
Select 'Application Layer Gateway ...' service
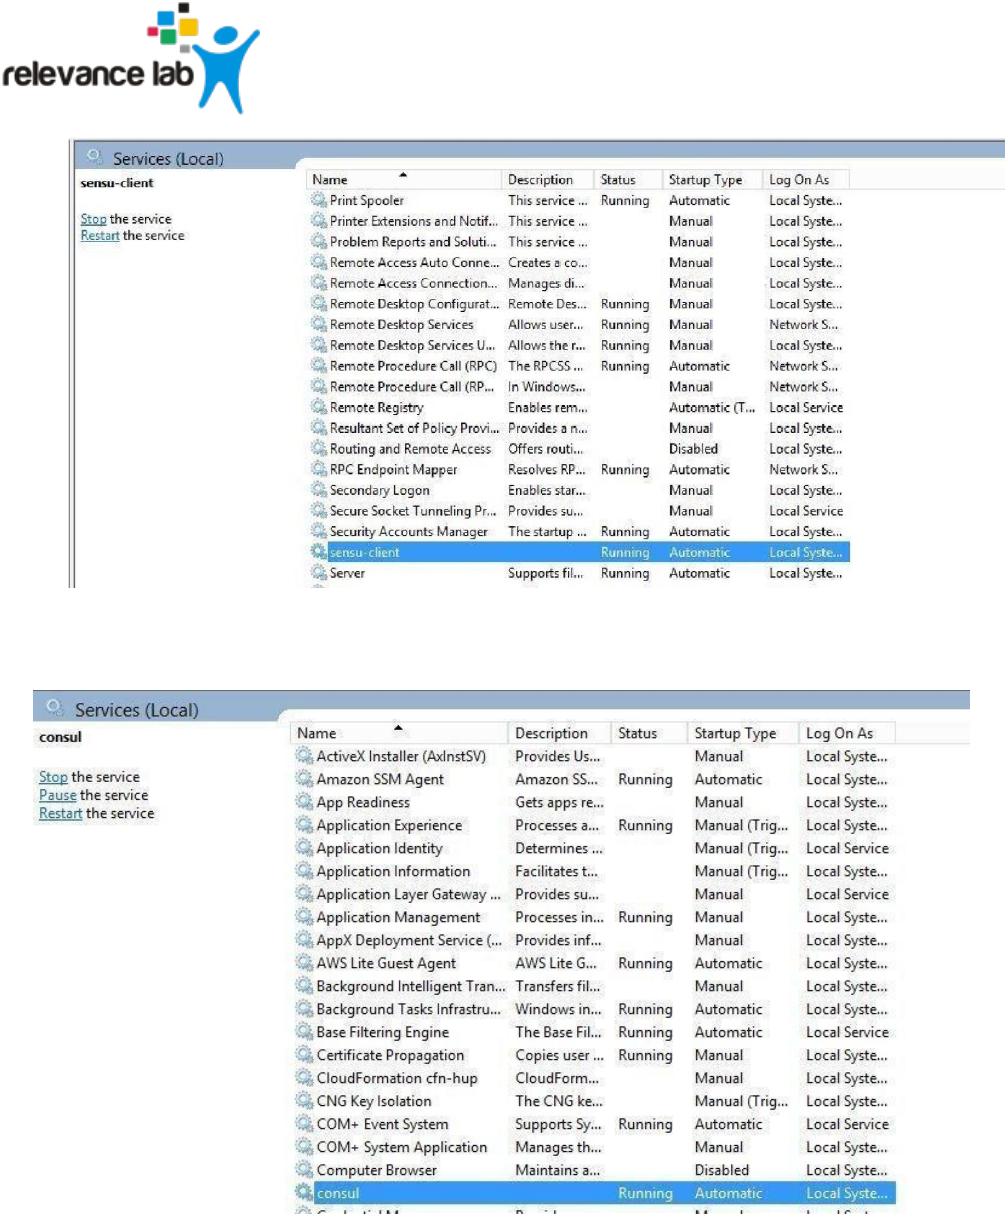(409, 894)
